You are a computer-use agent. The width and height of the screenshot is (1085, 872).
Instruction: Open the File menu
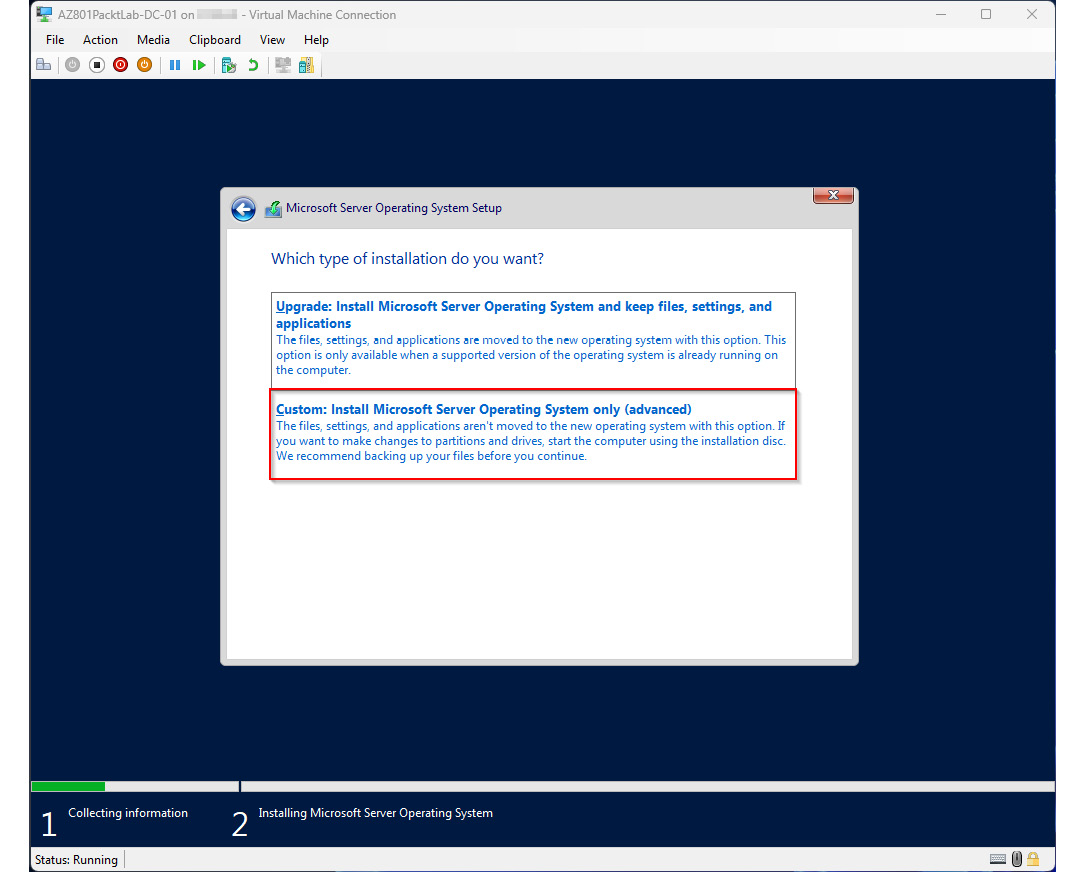tap(55, 40)
